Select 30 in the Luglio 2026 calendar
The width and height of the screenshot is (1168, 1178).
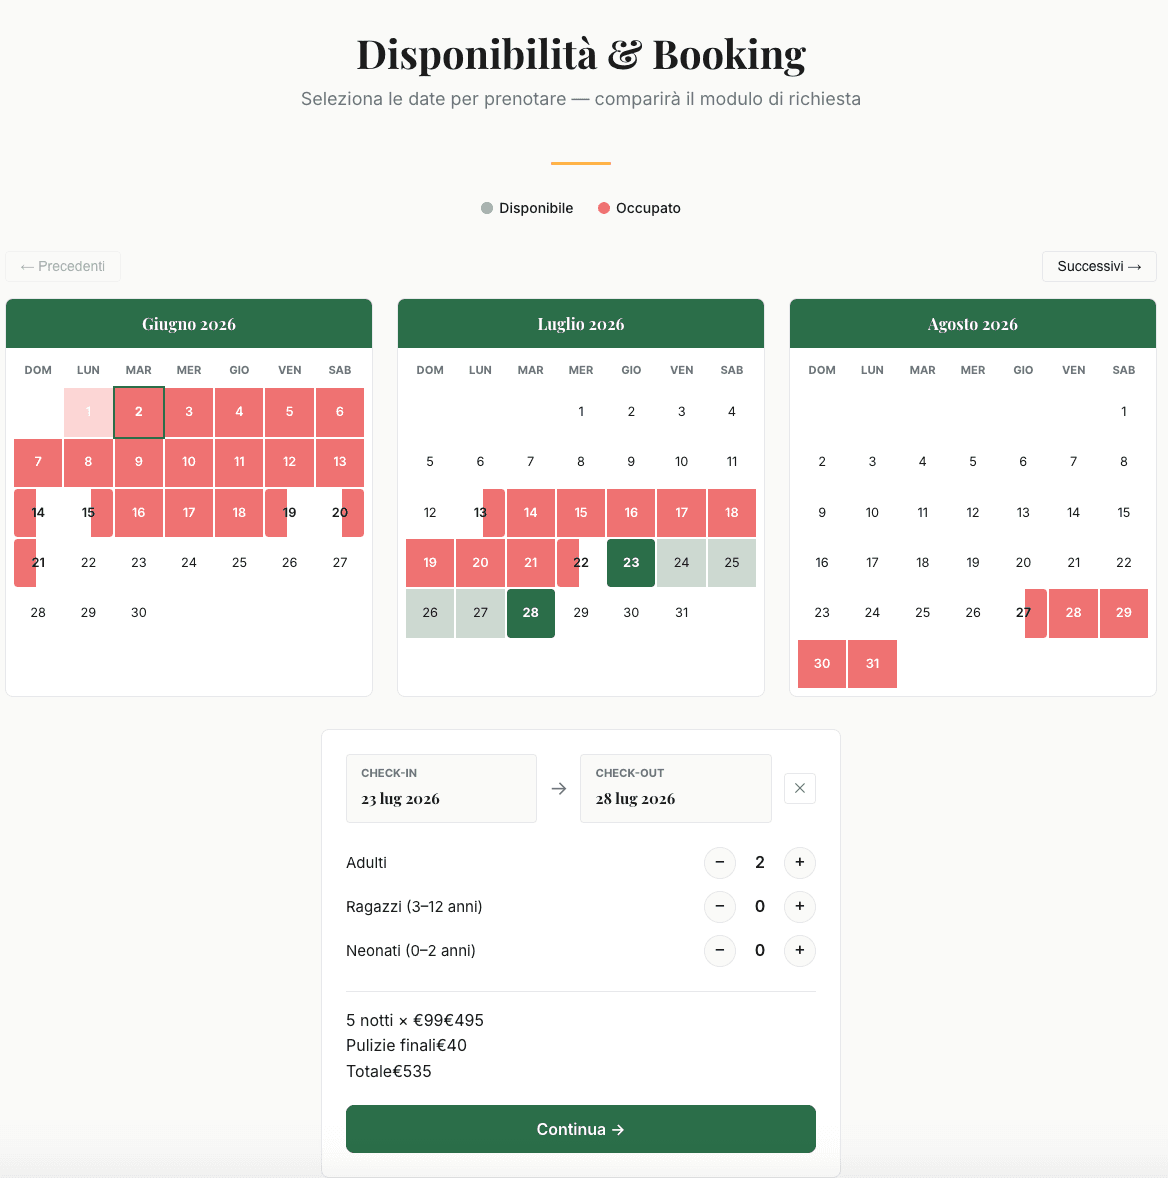click(631, 613)
